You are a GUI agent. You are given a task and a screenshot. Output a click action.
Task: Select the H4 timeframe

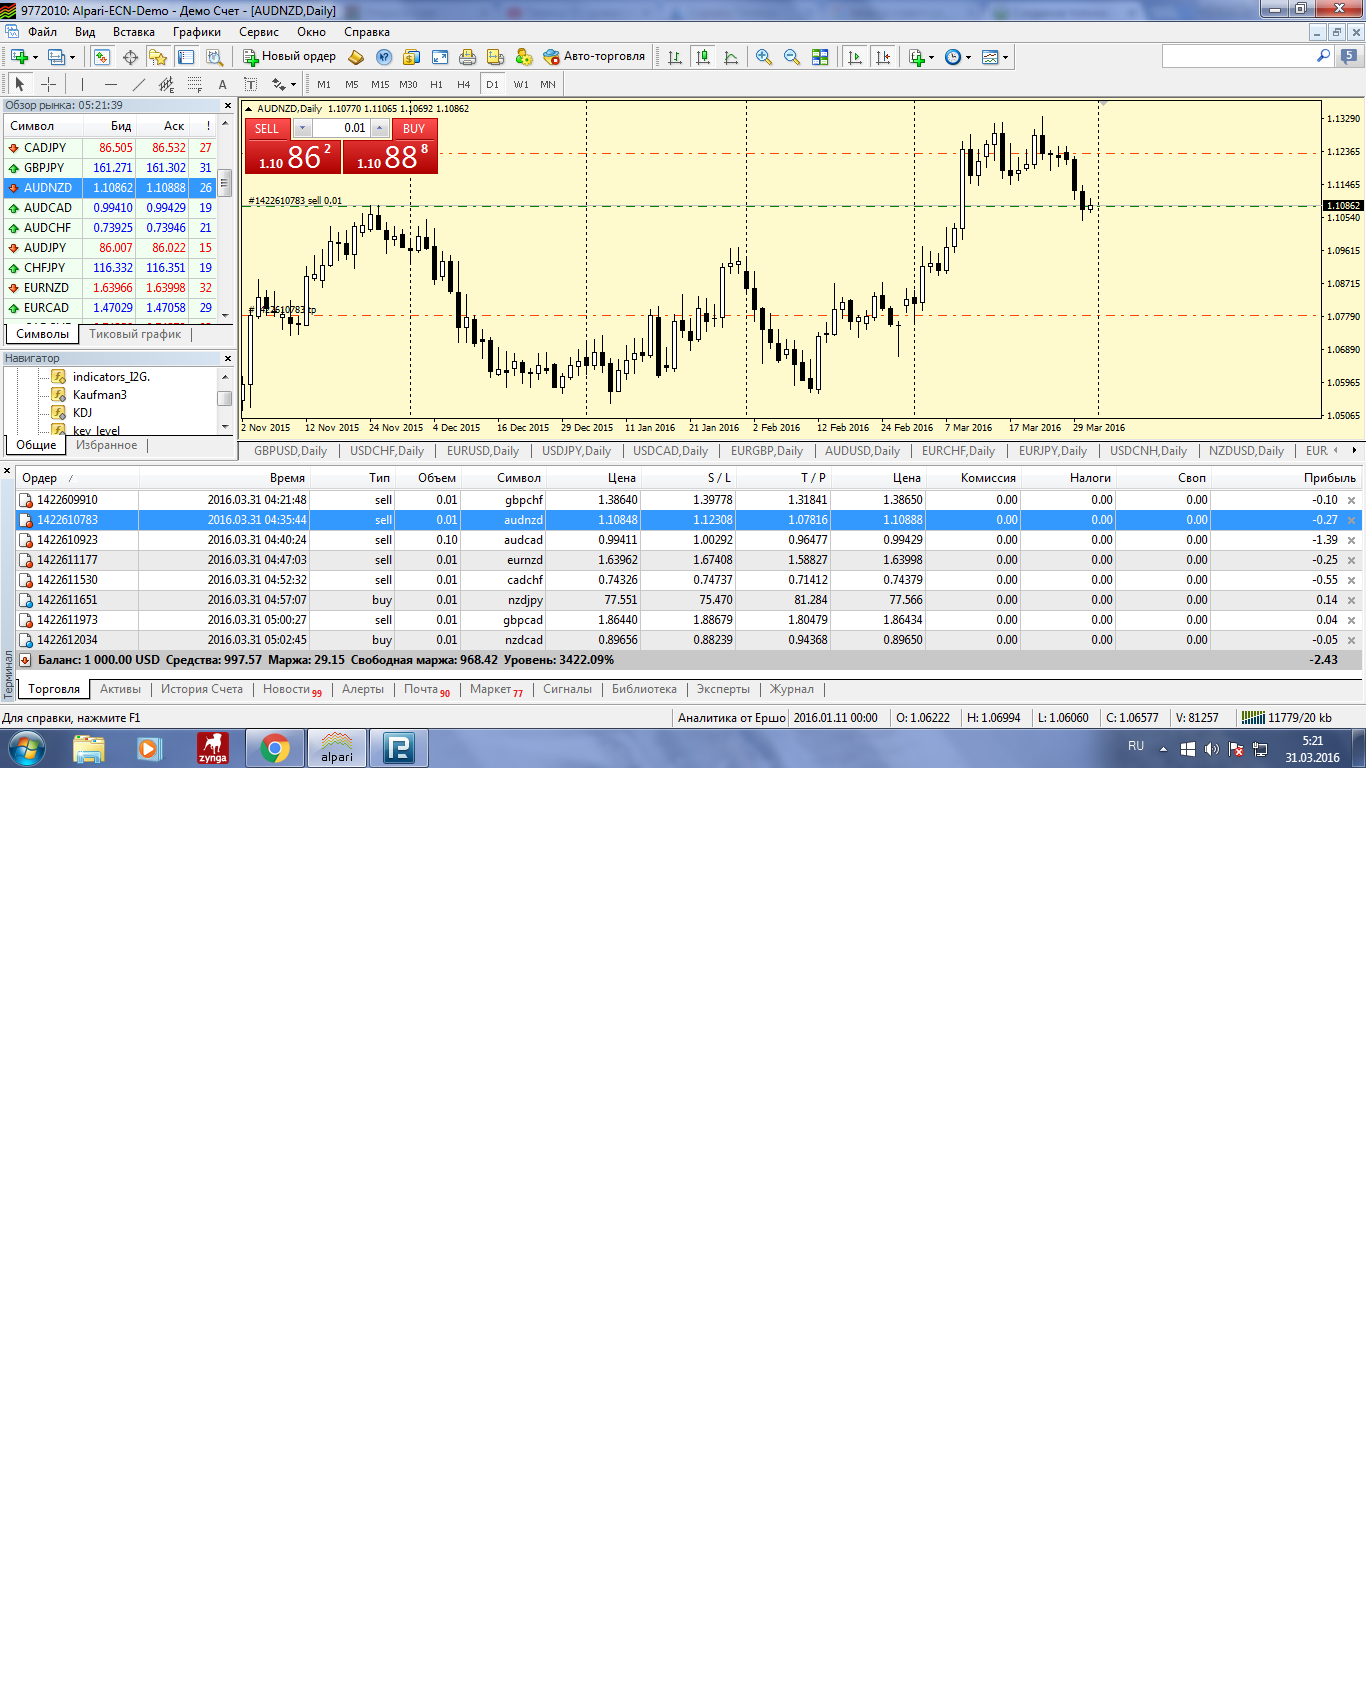(463, 85)
